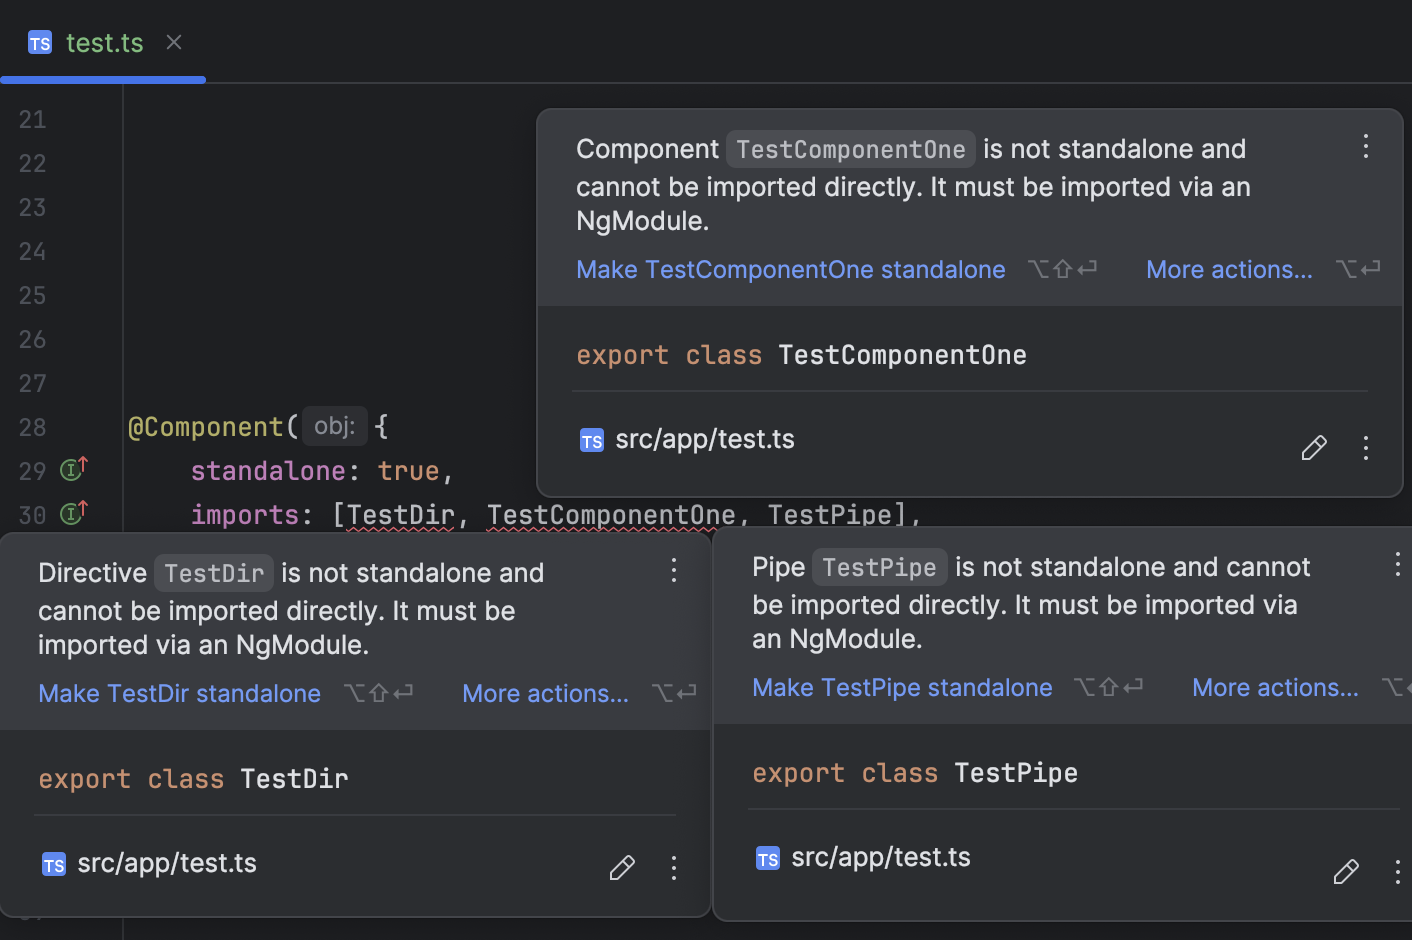
Task: Click the TS file icon in the TestPipe popup footer
Action: [768, 858]
